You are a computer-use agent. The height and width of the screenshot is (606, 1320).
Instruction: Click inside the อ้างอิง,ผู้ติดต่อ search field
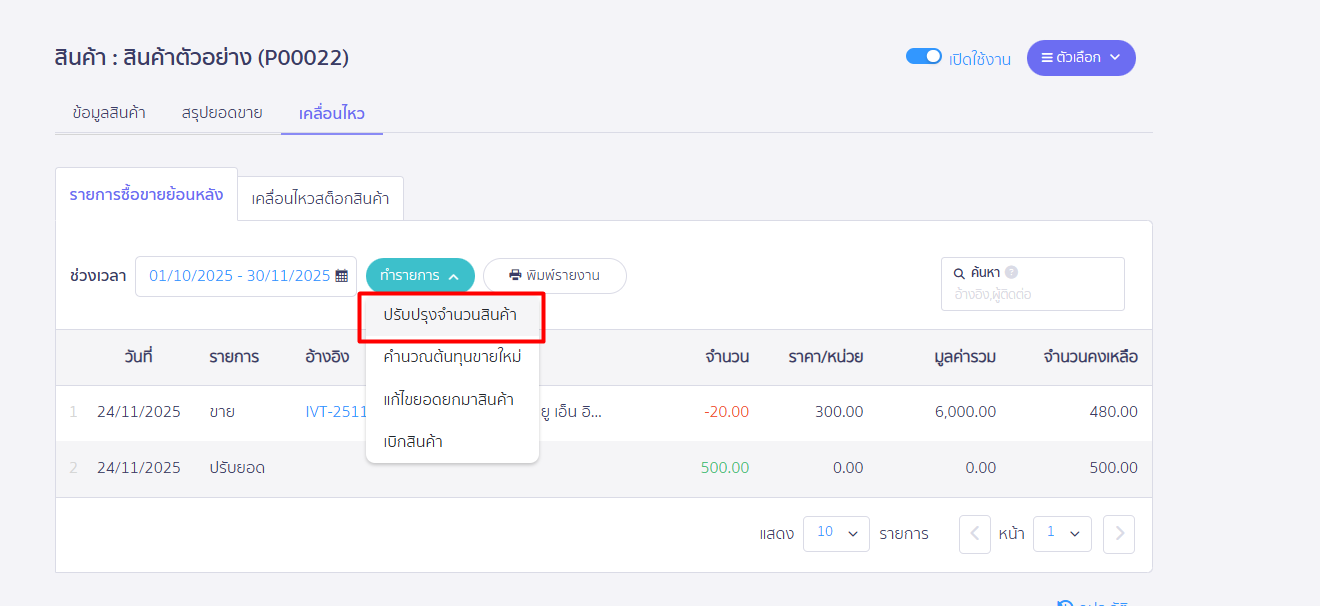pyautogui.click(x=1030, y=294)
